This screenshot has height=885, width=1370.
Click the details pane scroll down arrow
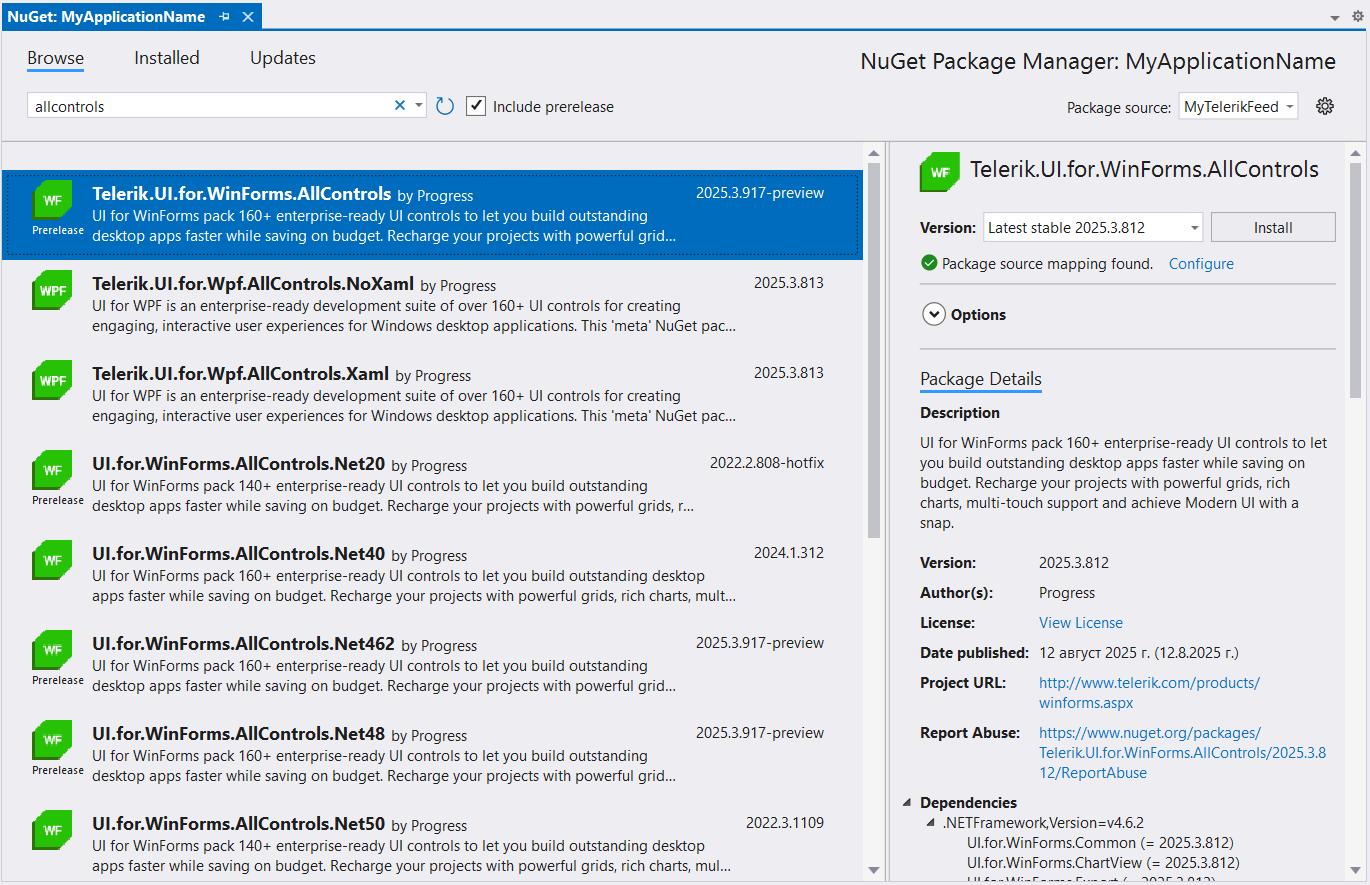(1355, 871)
